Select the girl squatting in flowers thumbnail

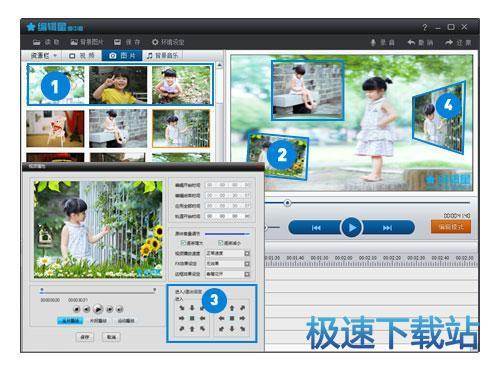181,85
